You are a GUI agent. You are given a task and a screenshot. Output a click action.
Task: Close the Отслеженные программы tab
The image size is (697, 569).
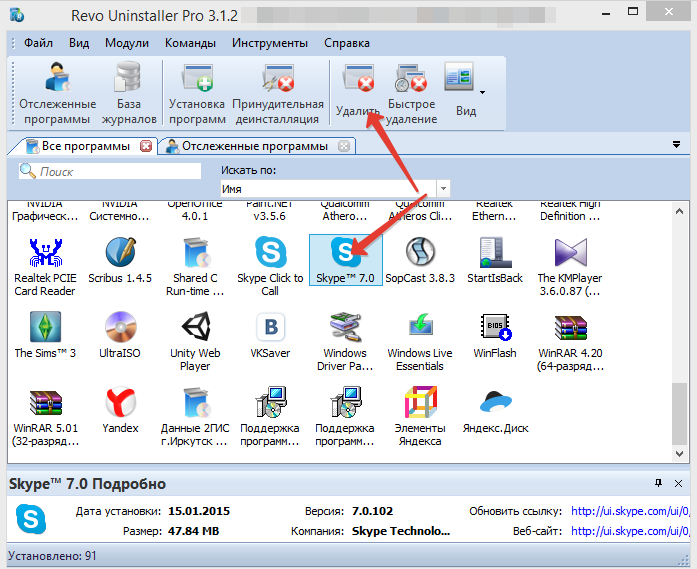pos(344,146)
